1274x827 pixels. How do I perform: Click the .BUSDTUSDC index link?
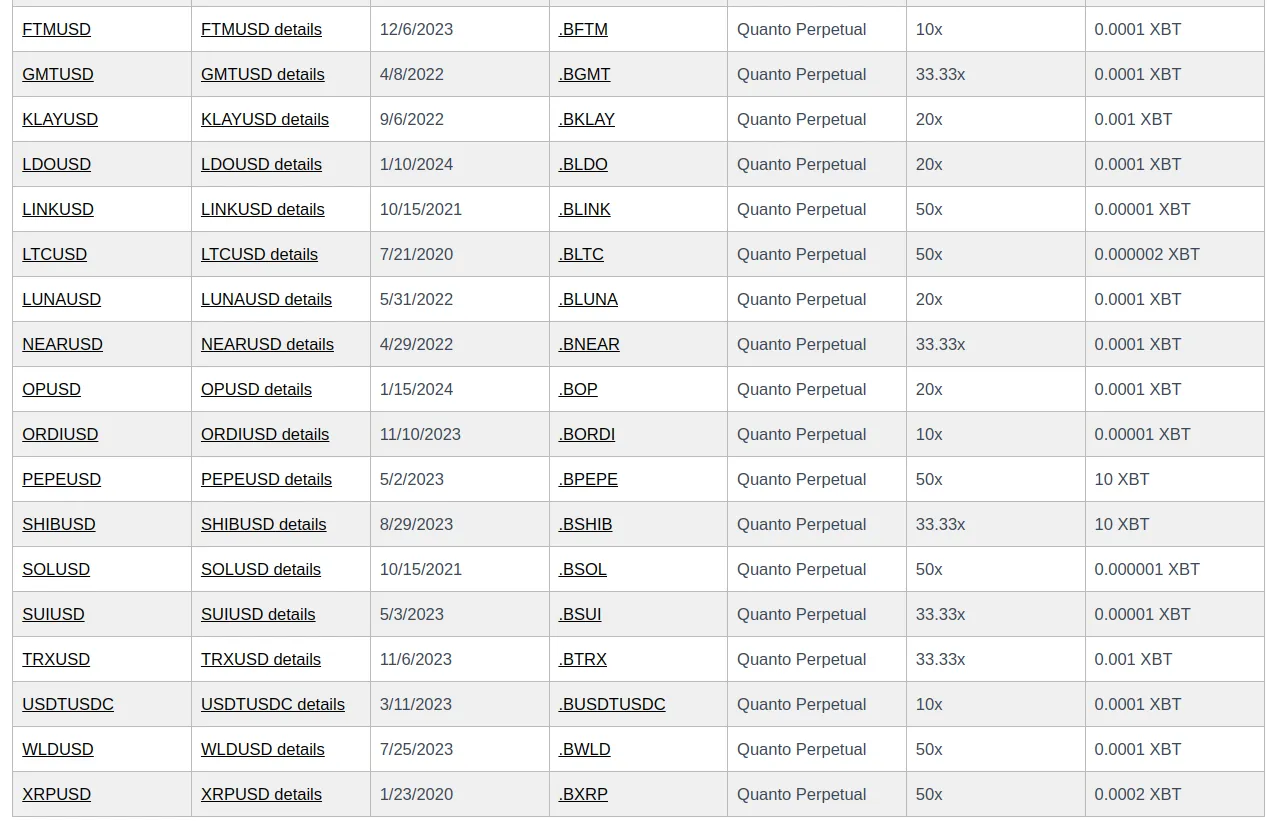coord(611,704)
